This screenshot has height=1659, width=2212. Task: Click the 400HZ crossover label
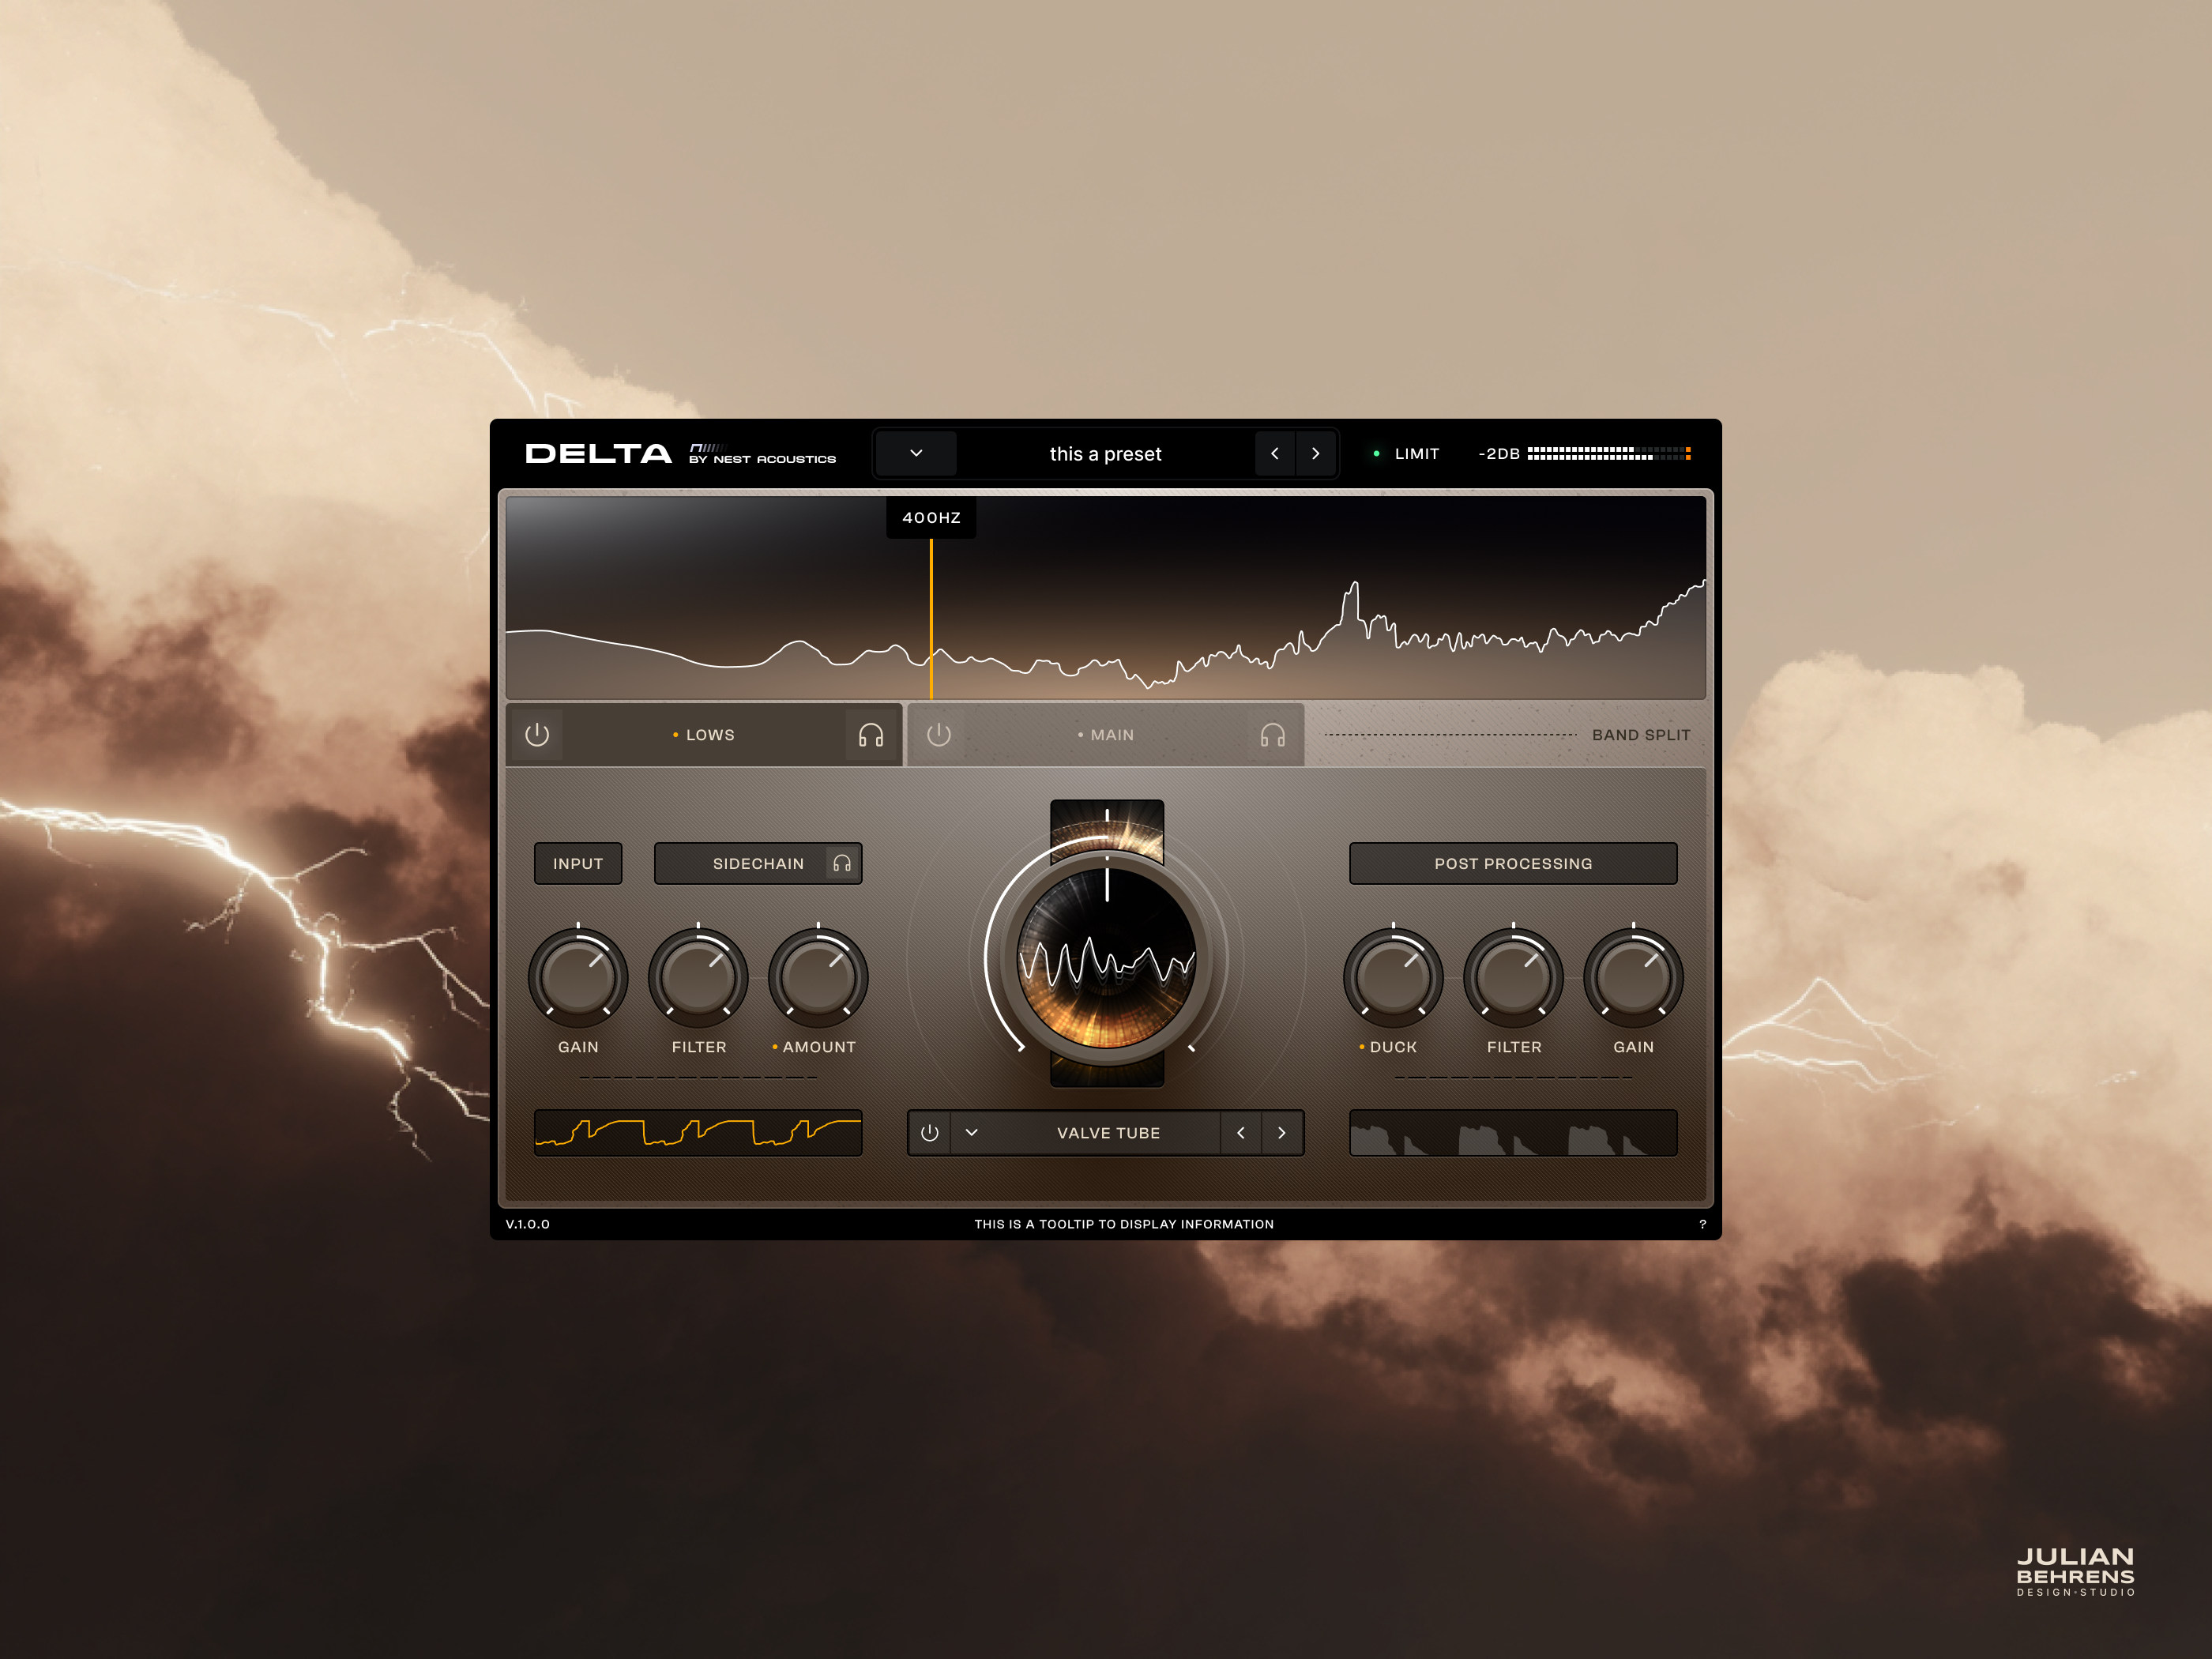[931, 517]
